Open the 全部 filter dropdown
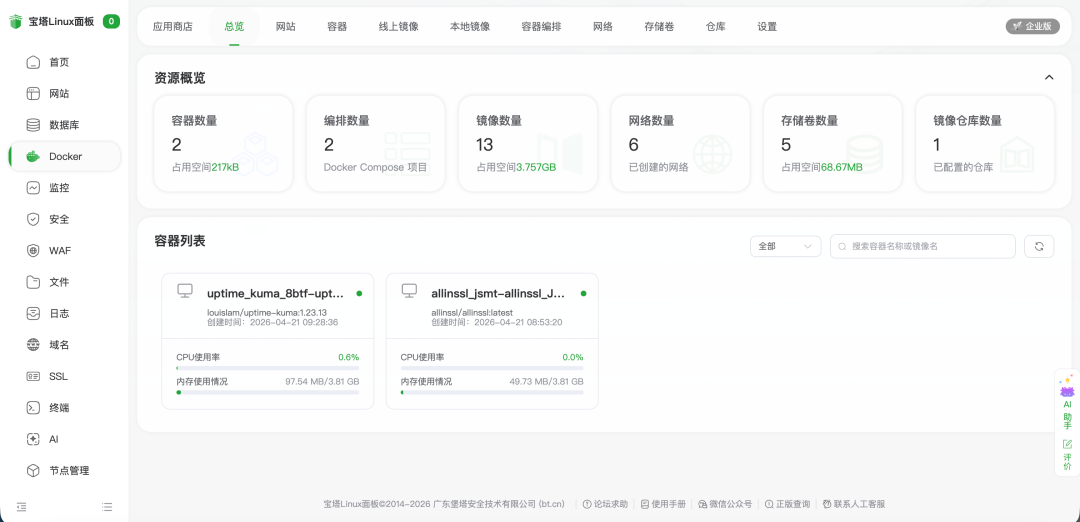This screenshot has width=1080, height=522. point(785,247)
